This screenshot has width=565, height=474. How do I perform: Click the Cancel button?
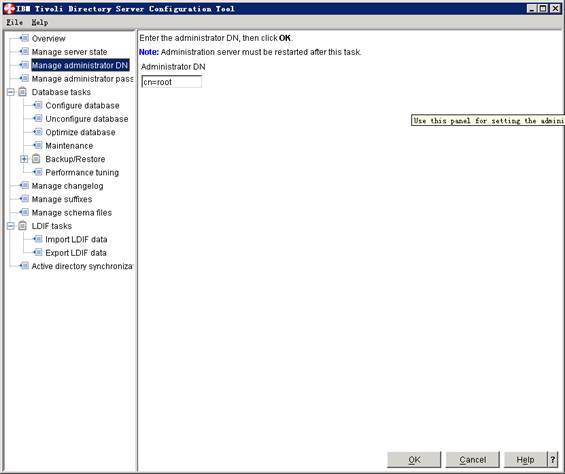pyautogui.click(x=472, y=460)
